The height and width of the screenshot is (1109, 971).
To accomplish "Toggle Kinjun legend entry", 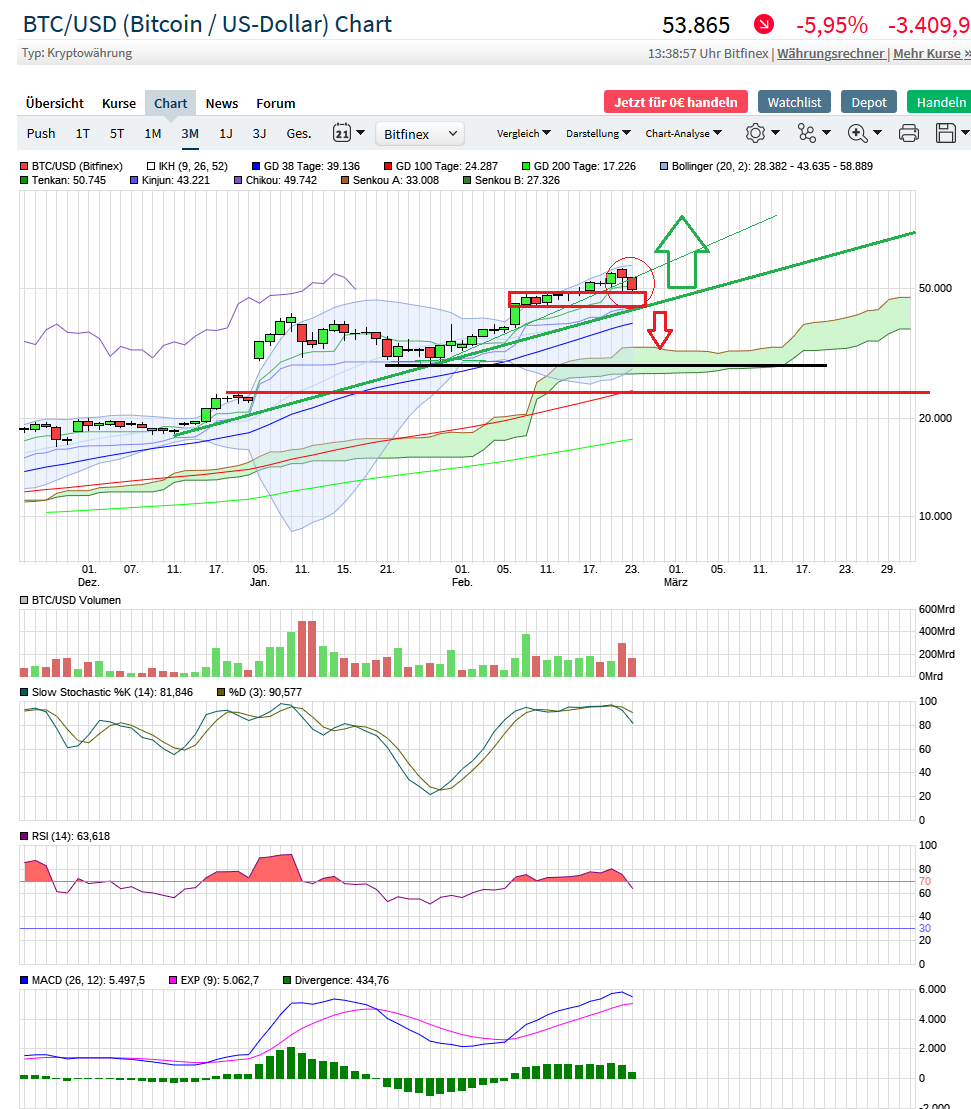I will coord(170,180).
